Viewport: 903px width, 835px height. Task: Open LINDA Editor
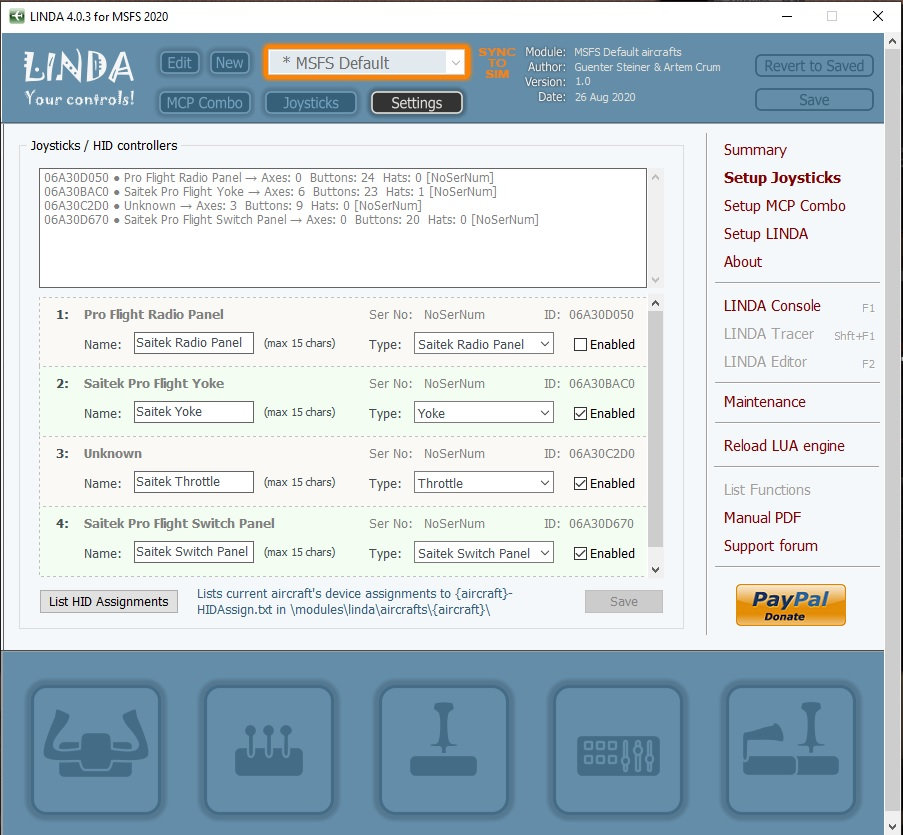tap(765, 362)
